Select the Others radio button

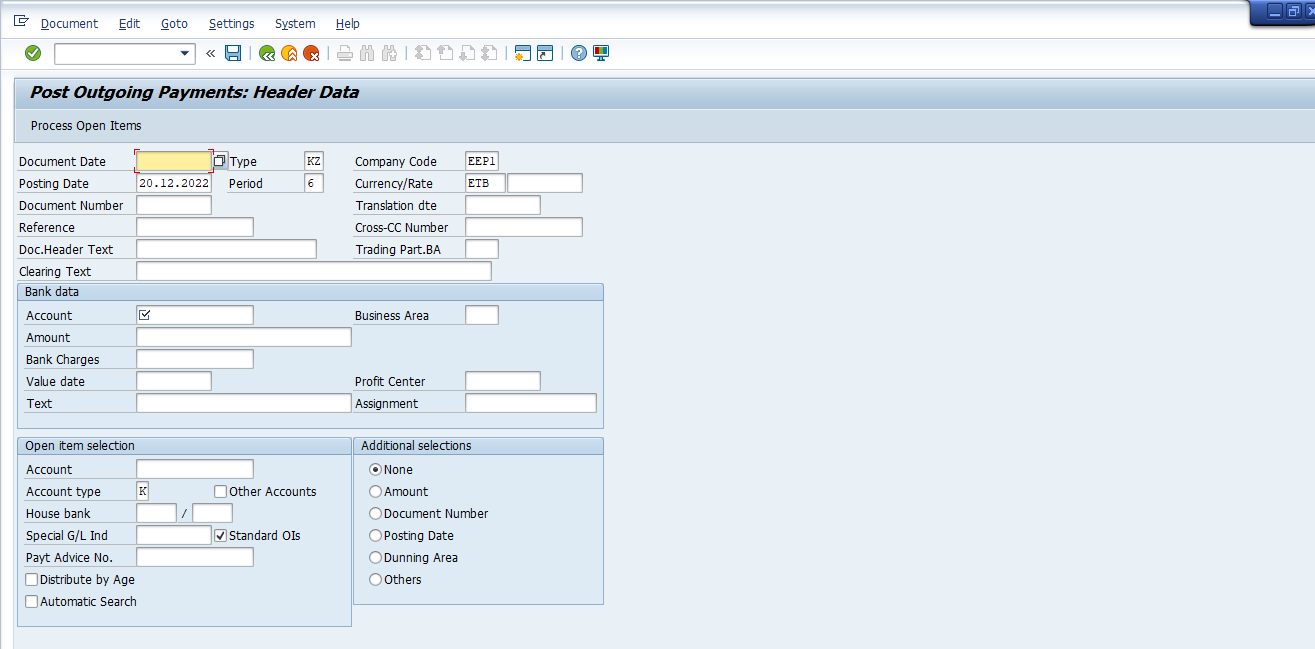376,579
